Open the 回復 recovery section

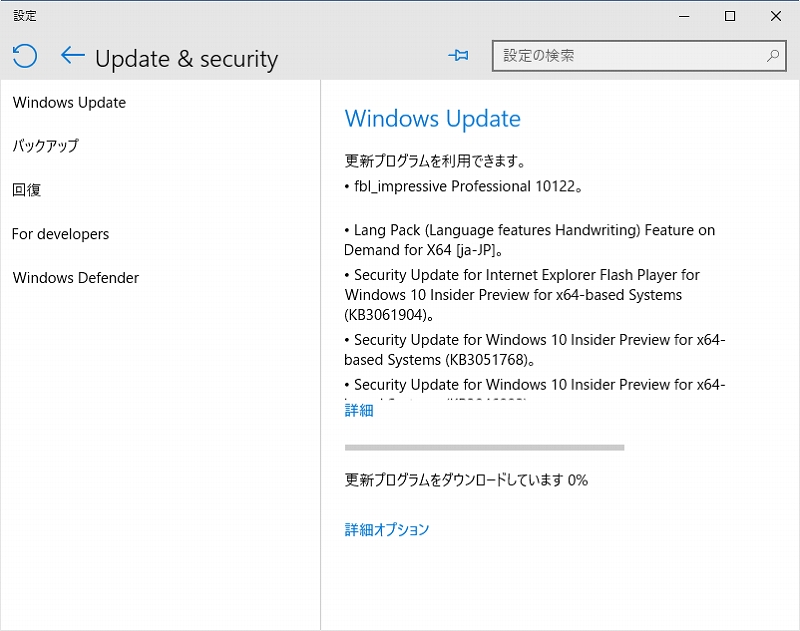pos(27,190)
